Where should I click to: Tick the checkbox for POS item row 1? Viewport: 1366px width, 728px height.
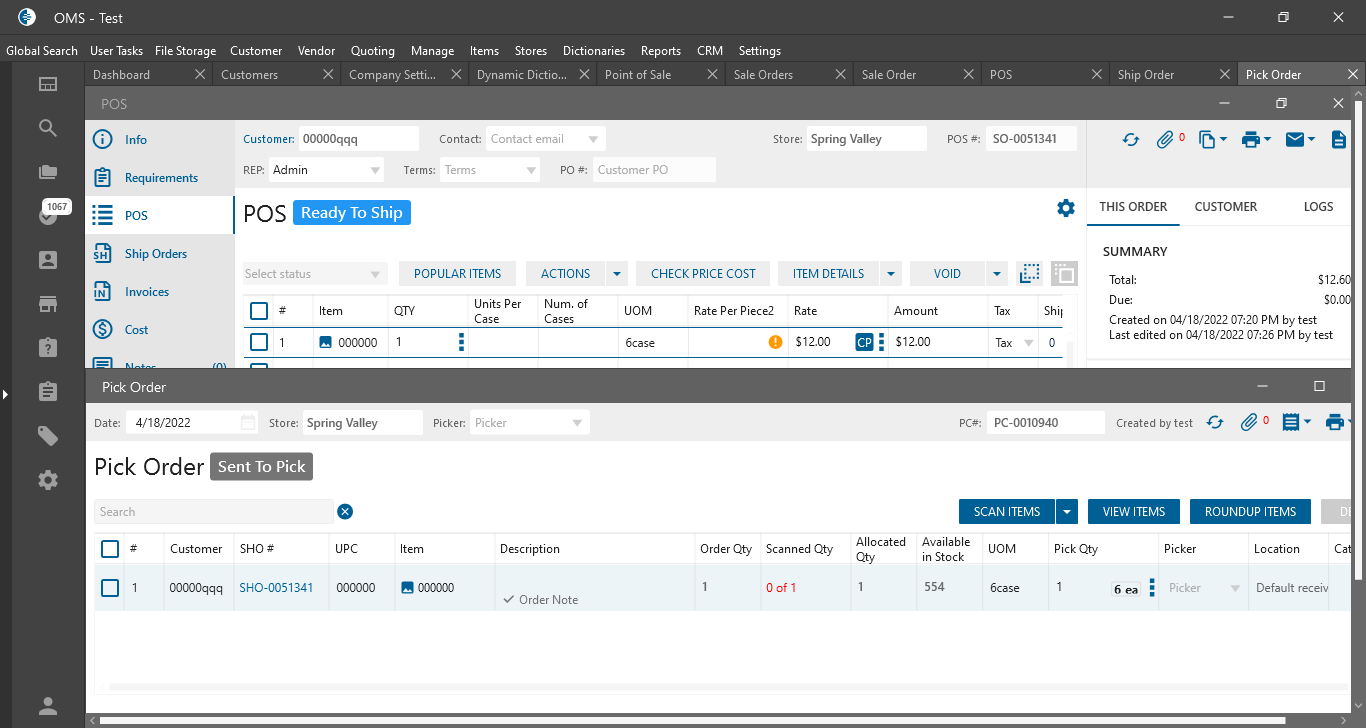coord(259,342)
